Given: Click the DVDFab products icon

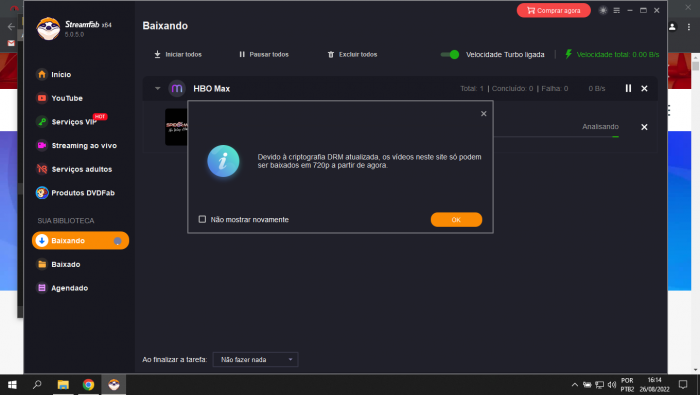Looking at the screenshot, I should point(42,192).
